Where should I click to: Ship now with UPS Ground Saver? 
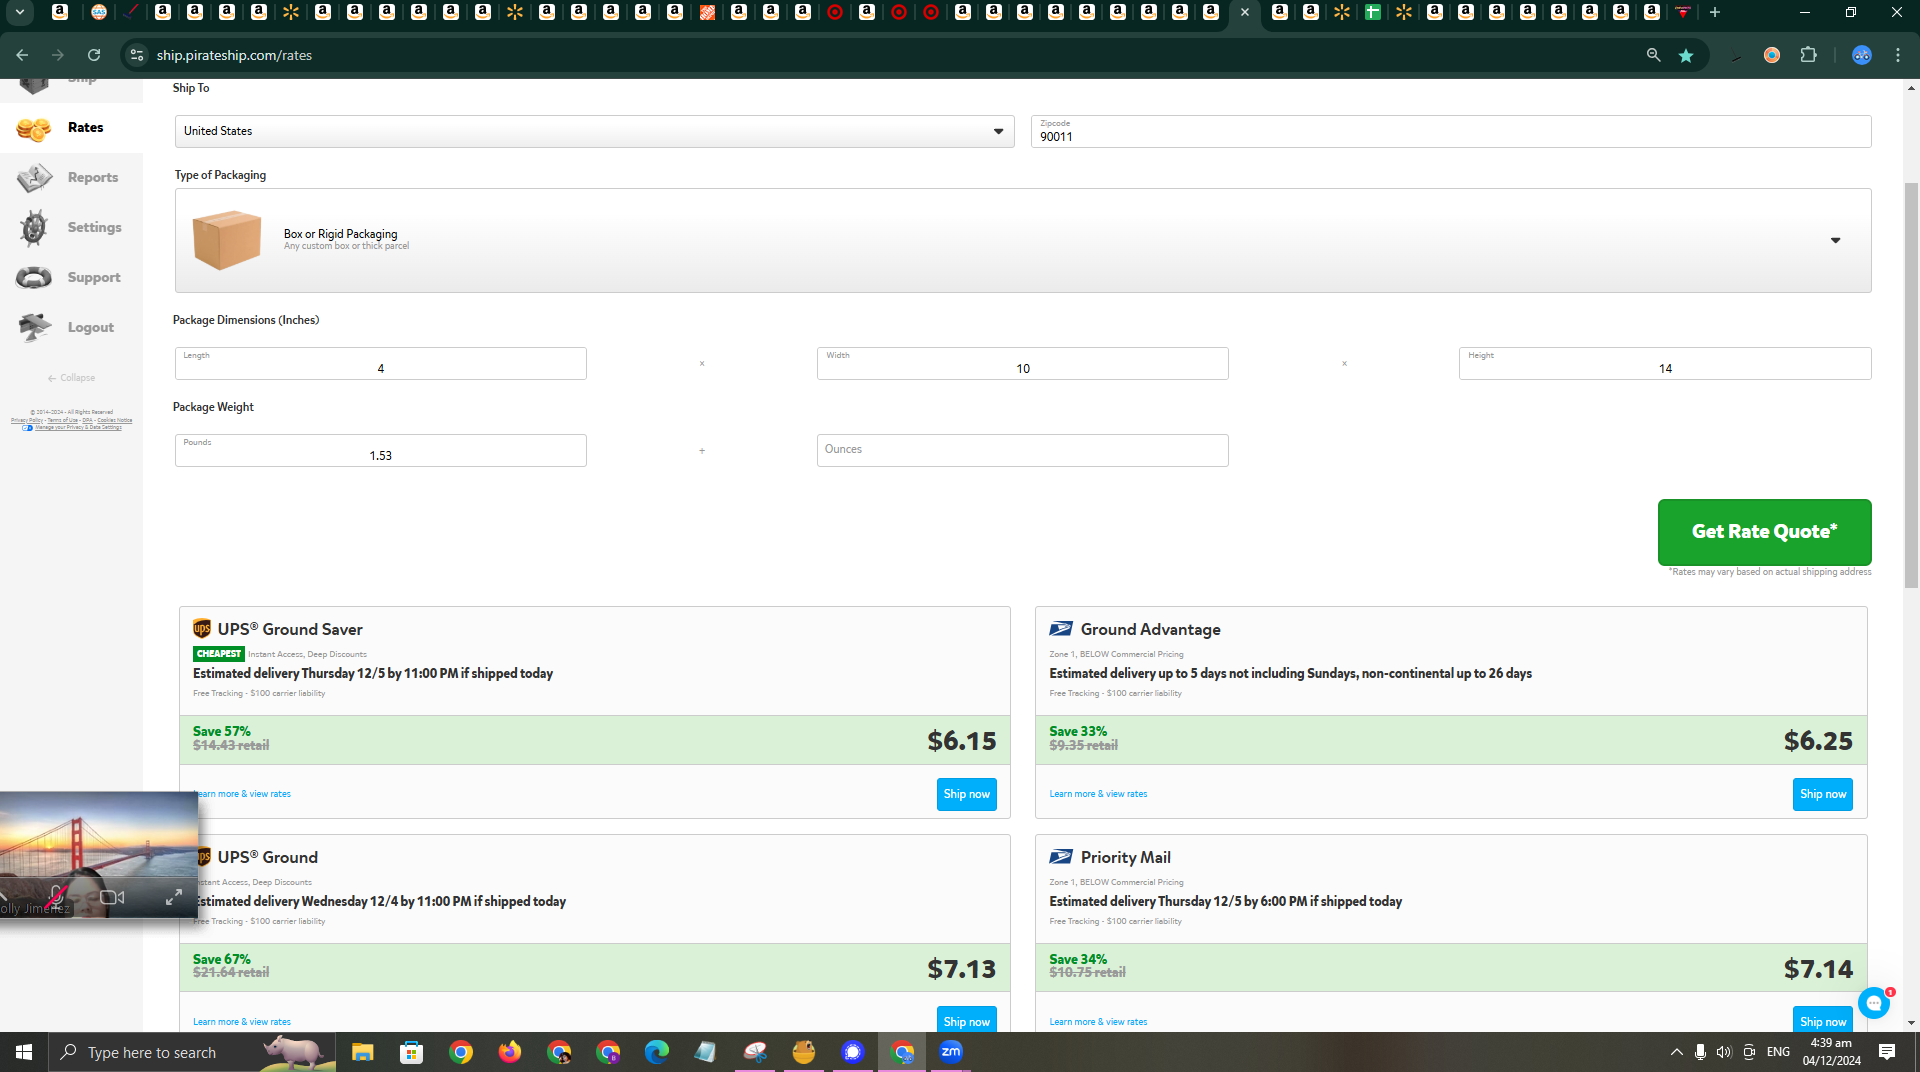pos(966,794)
